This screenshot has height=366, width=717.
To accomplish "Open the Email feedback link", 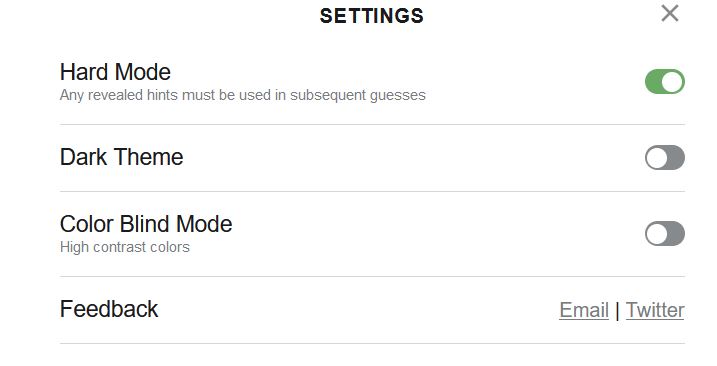I will coord(584,310).
